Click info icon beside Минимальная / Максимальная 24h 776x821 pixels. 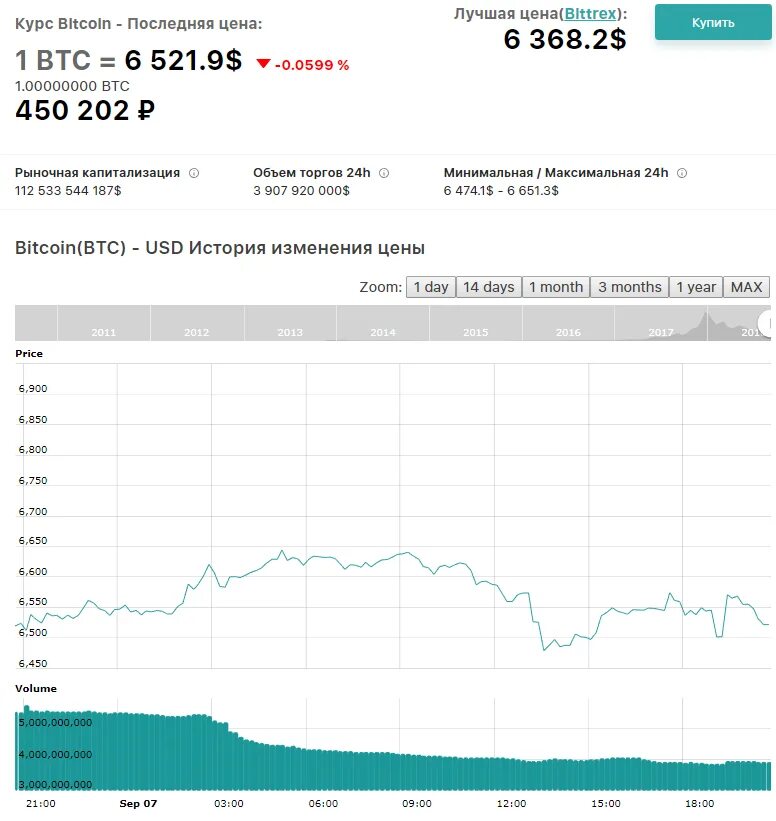pos(682,173)
